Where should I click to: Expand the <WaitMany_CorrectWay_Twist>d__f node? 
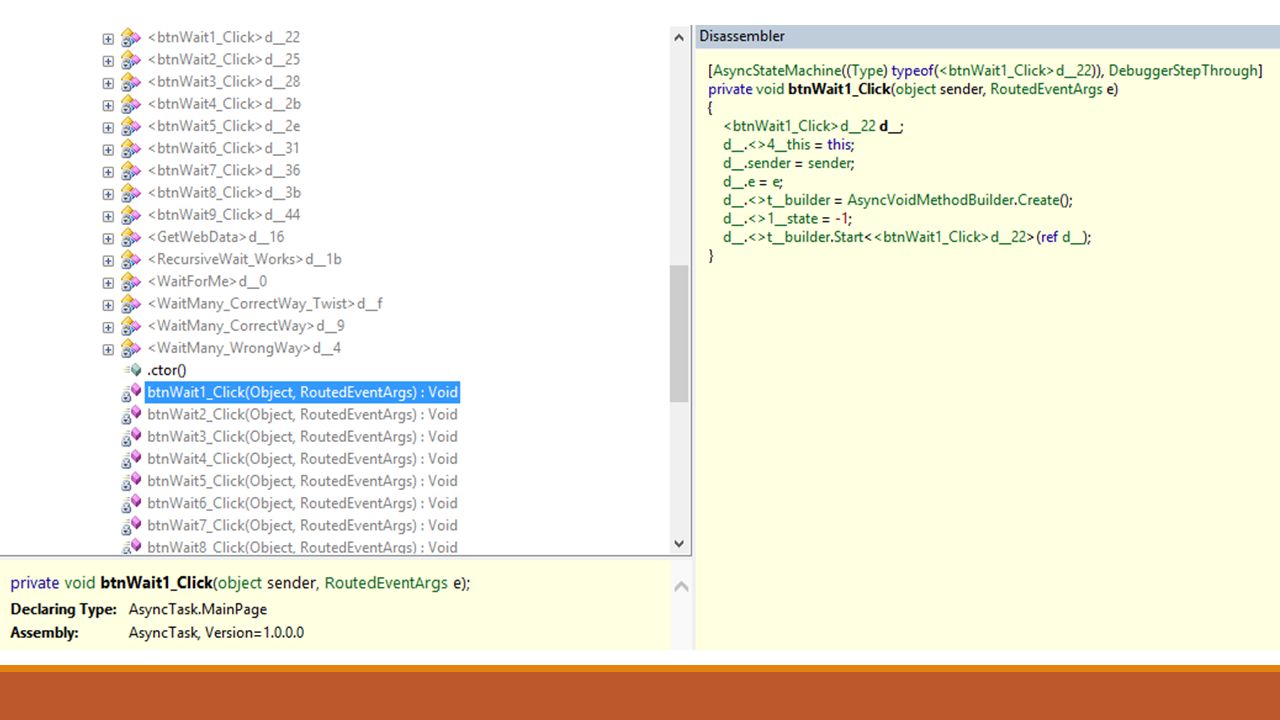click(108, 304)
